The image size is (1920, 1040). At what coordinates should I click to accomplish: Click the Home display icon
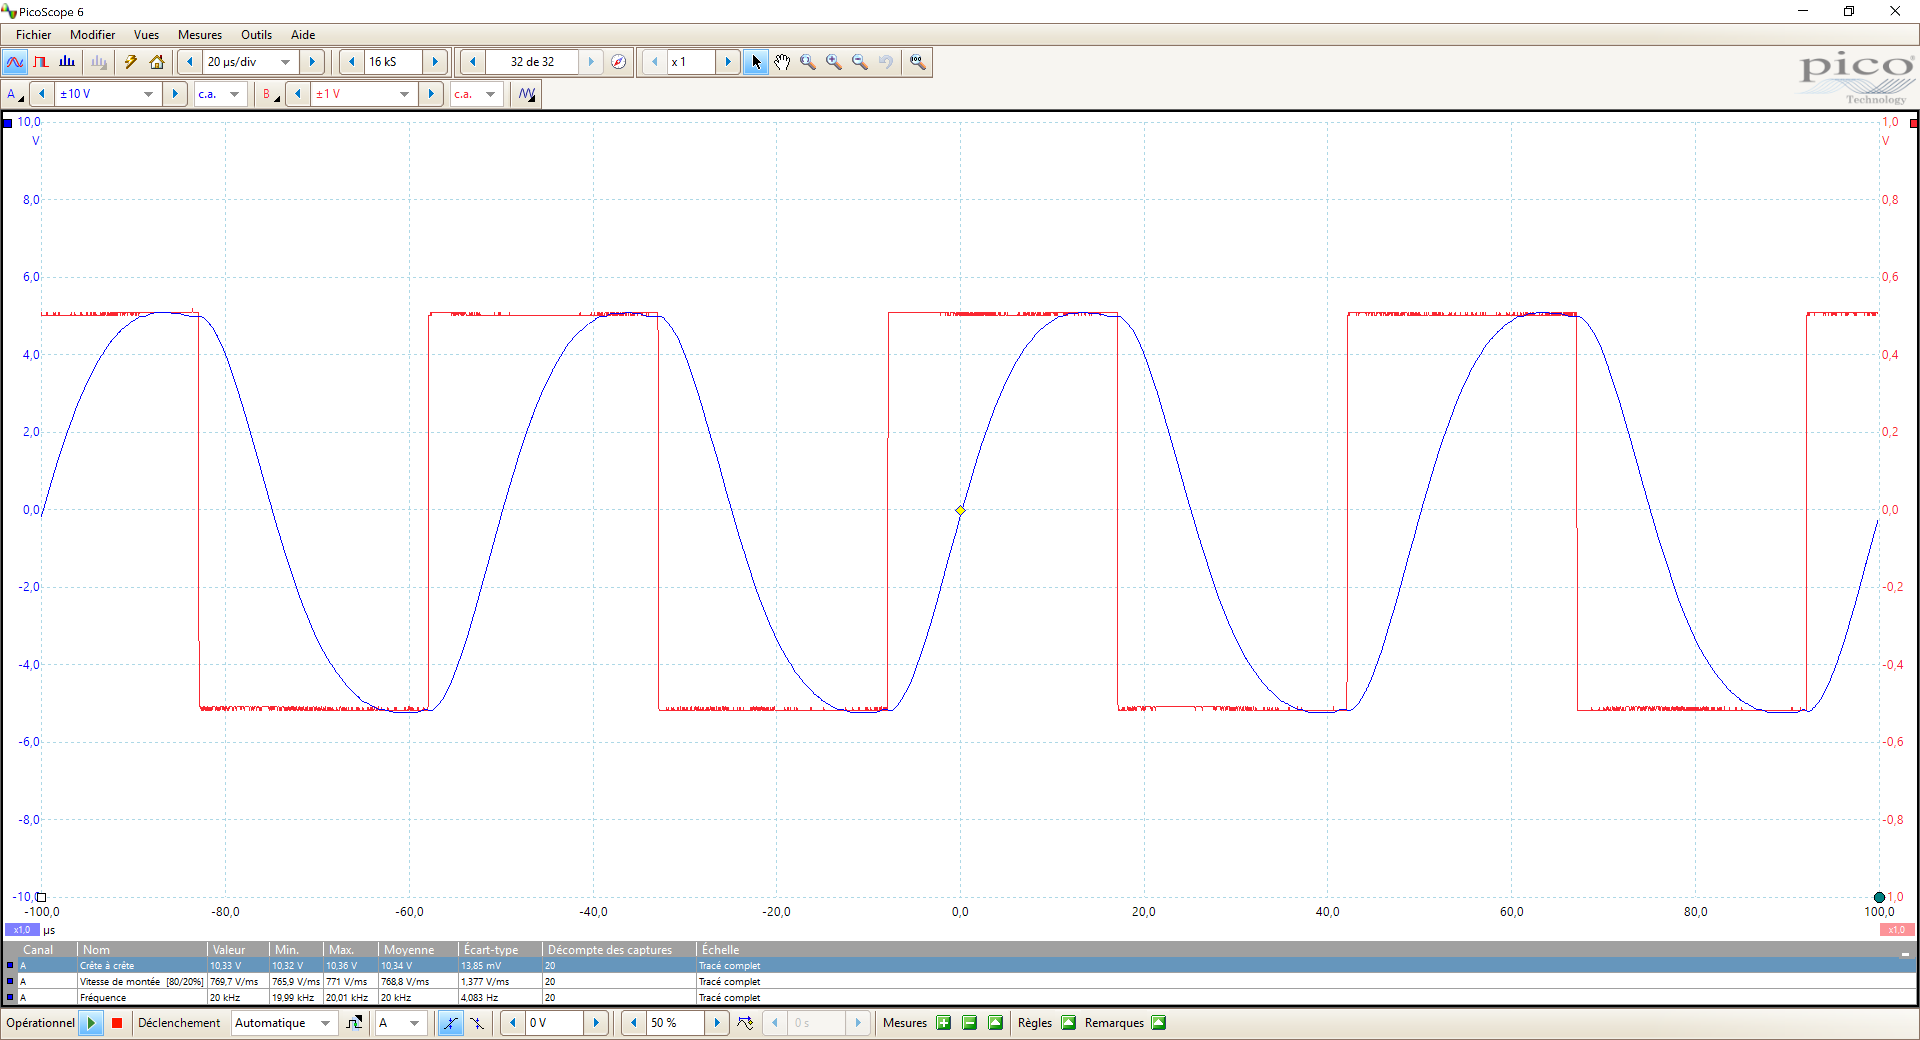(157, 62)
